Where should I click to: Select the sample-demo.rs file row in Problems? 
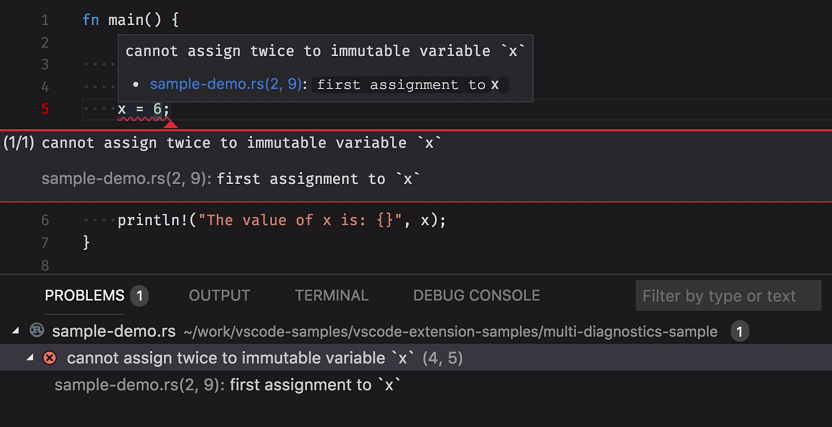[x=114, y=331]
